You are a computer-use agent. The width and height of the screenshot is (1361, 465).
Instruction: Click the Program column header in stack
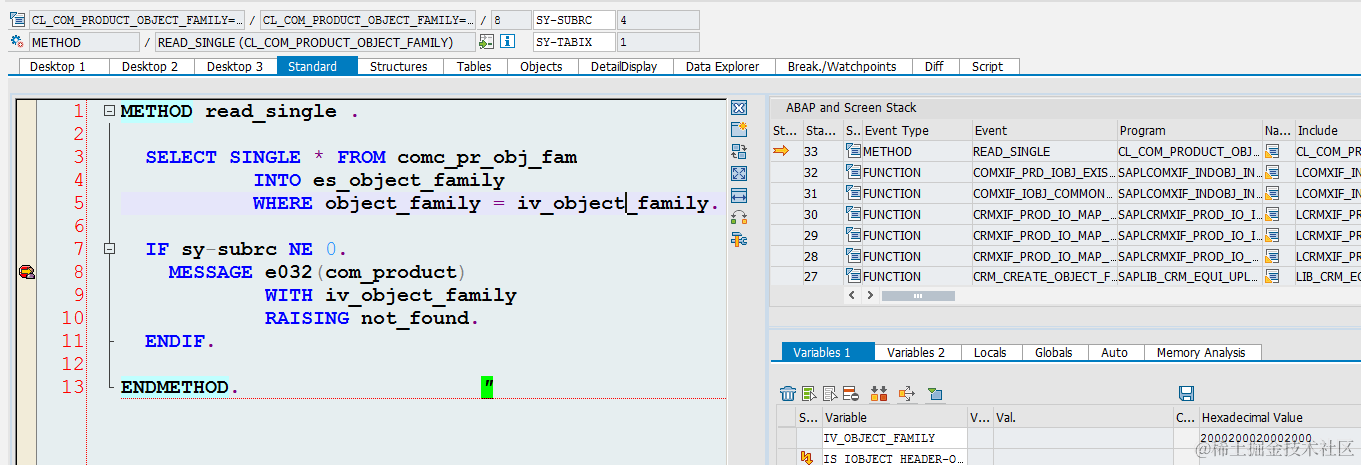click(x=1188, y=131)
